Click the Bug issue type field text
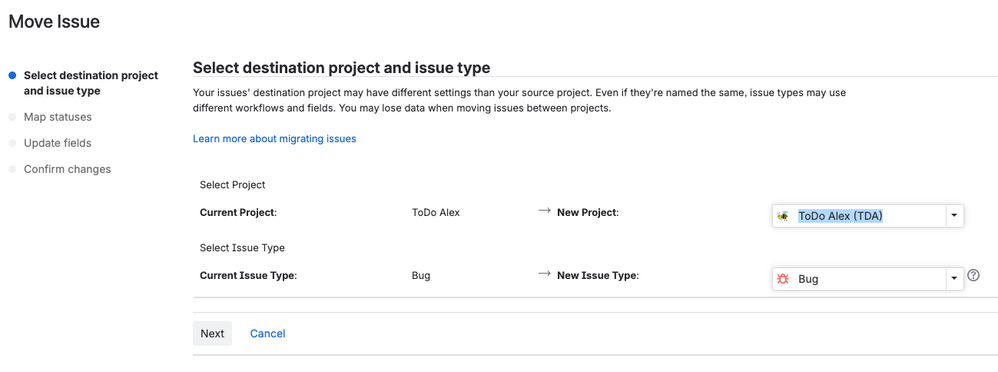The image size is (998, 372). [808, 279]
